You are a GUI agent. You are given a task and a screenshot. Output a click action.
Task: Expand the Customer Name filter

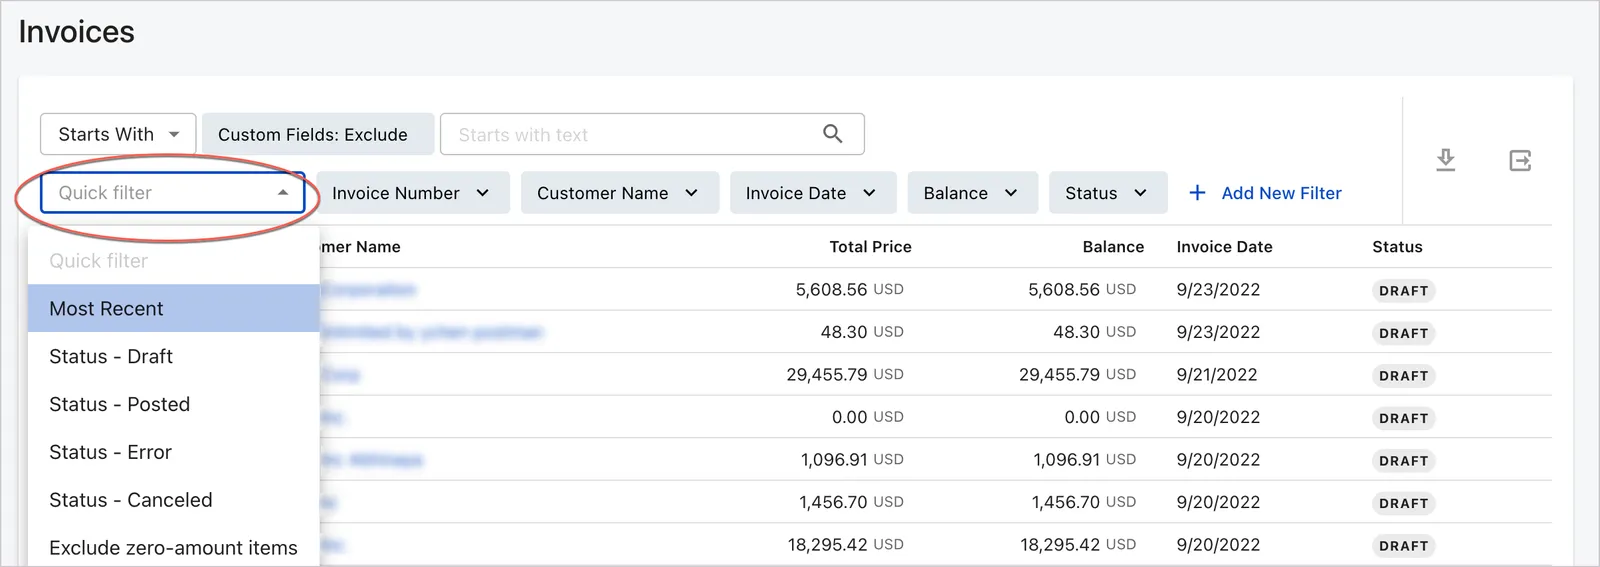pos(620,193)
